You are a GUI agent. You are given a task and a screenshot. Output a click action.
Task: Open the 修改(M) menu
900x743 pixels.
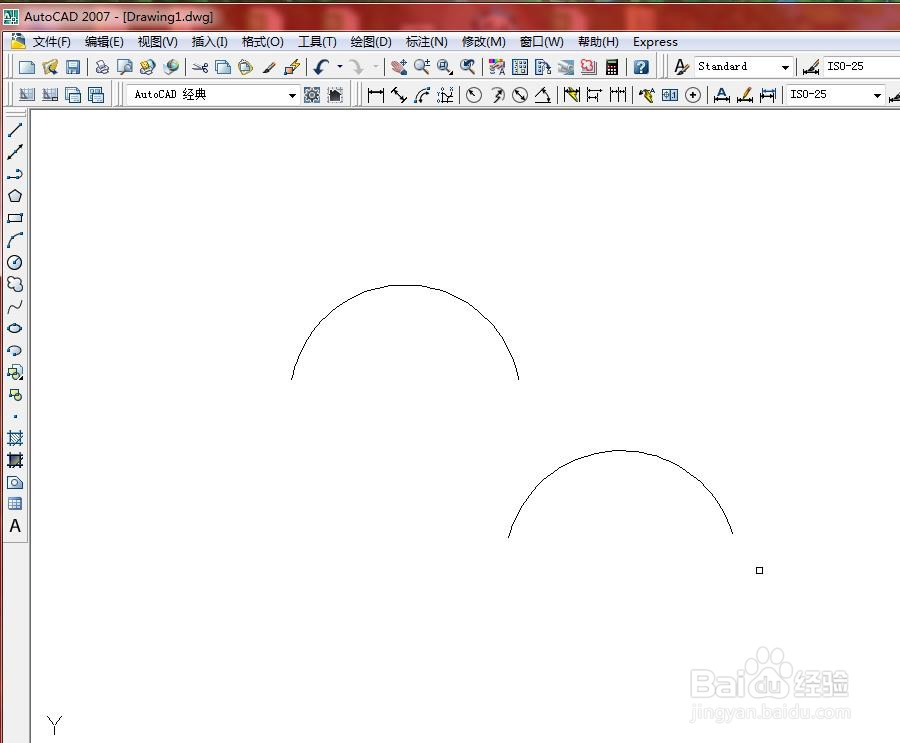[x=484, y=42]
